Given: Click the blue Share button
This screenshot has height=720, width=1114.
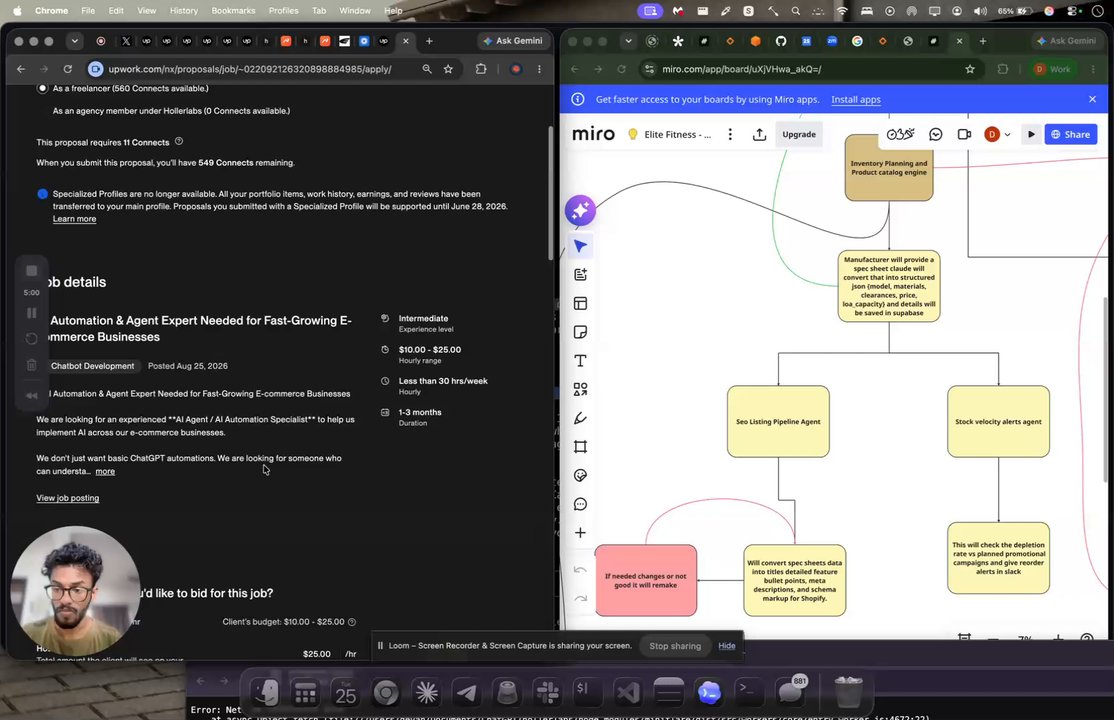Looking at the screenshot, I should point(1071,134).
